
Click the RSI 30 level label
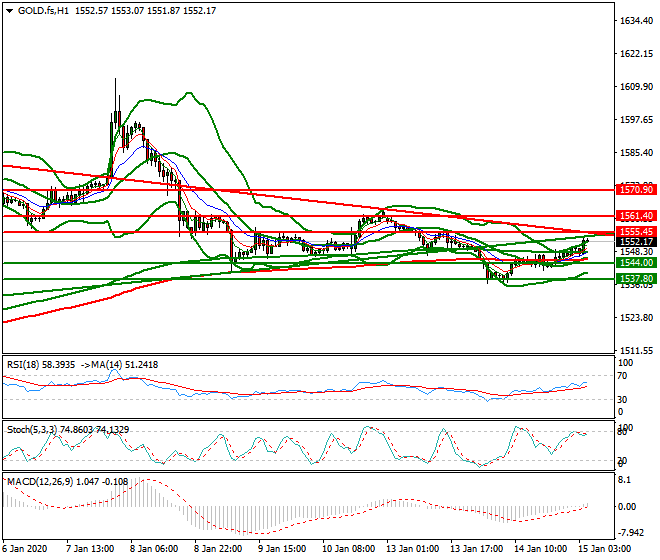pos(622,399)
